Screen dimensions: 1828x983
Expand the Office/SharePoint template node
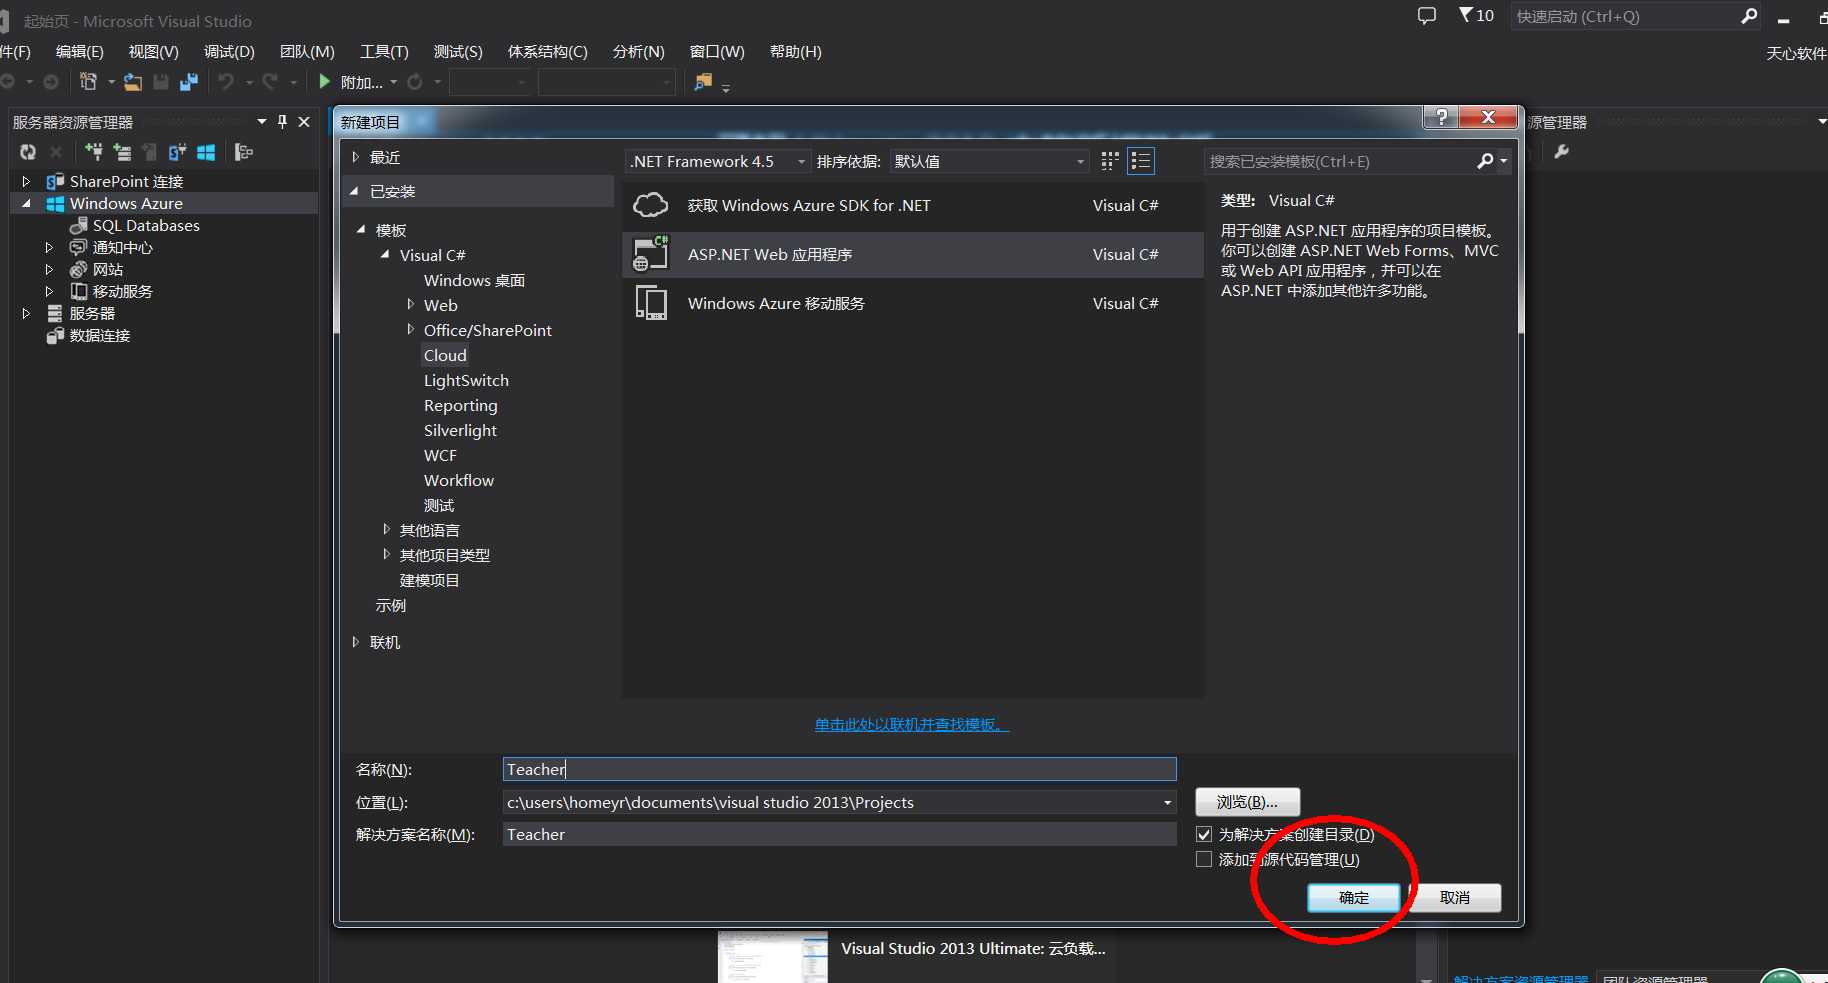(x=410, y=329)
